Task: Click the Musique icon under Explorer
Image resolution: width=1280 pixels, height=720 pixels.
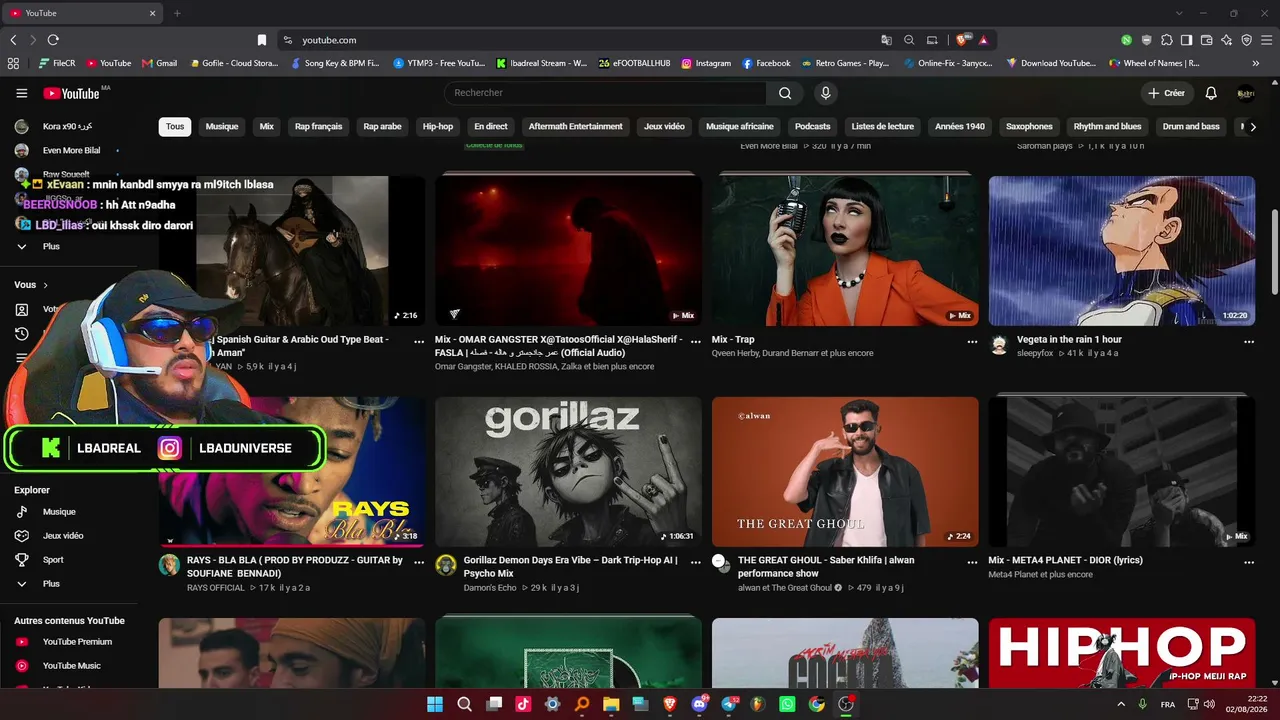Action: point(22,512)
